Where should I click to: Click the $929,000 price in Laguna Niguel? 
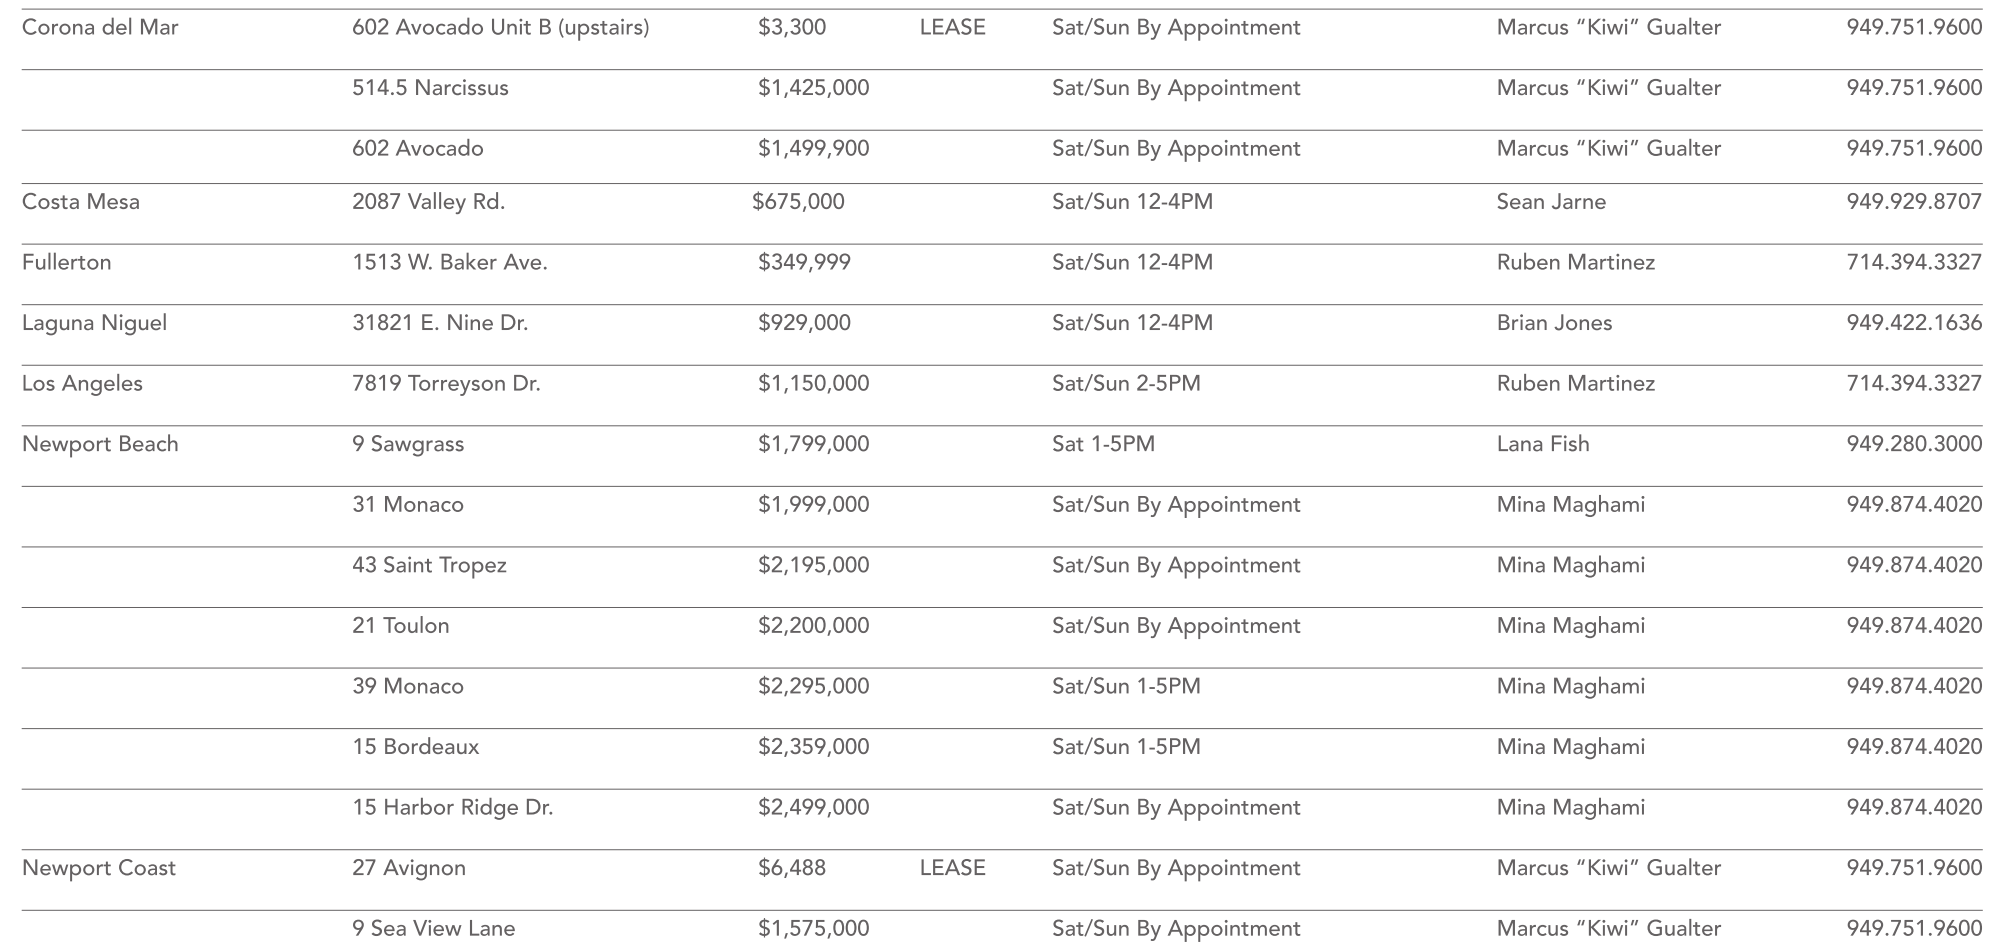click(804, 323)
